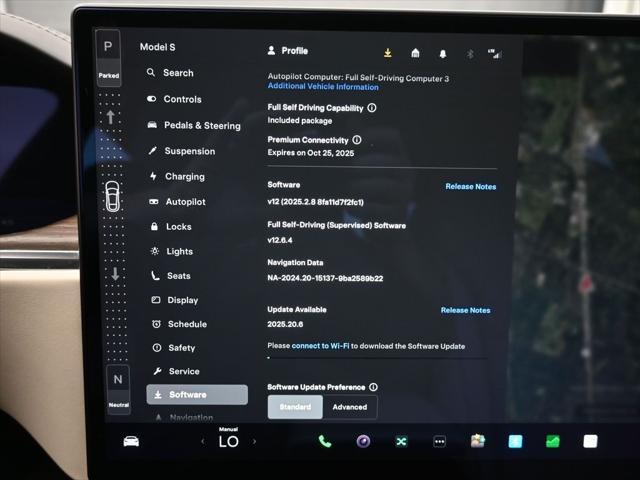Select Advanced update preference
Image resolution: width=640 pixels, height=480 pixels.
pyautogui.click(x=350, y=407)
